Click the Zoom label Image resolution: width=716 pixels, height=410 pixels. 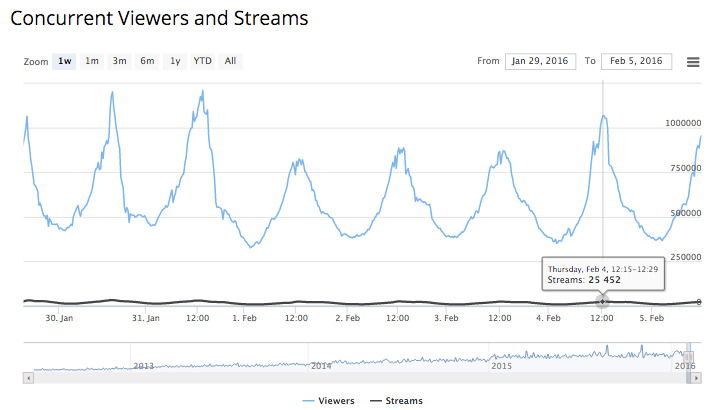pos(36,62)
